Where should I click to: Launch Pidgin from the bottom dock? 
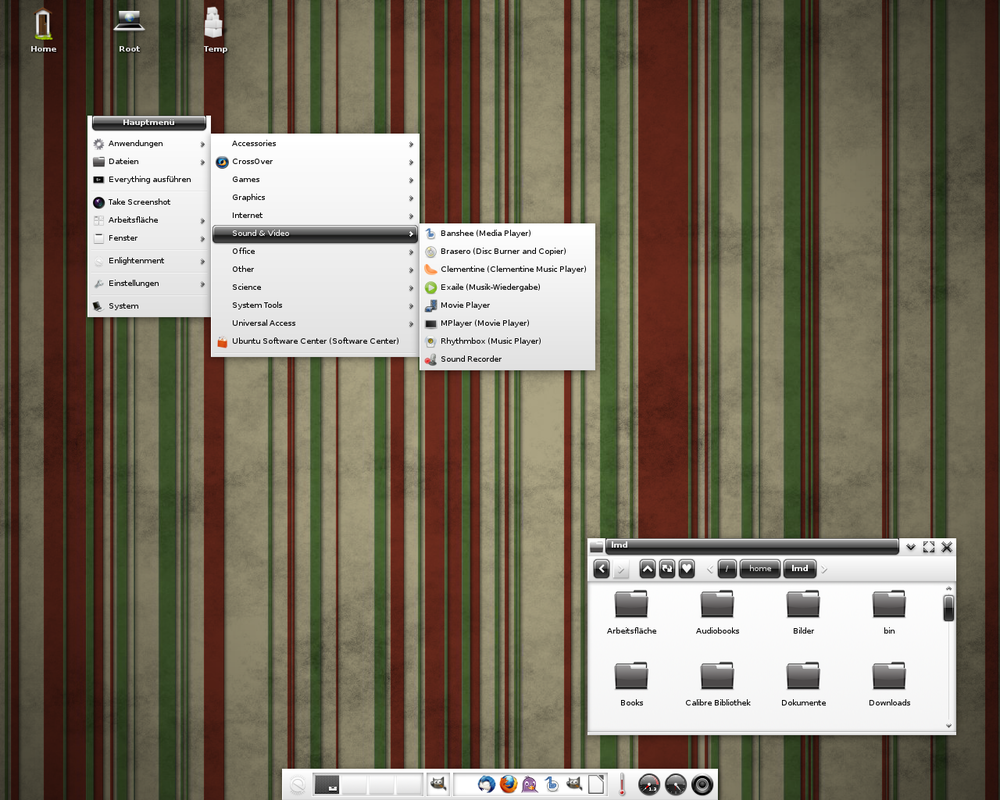(529, 784)
